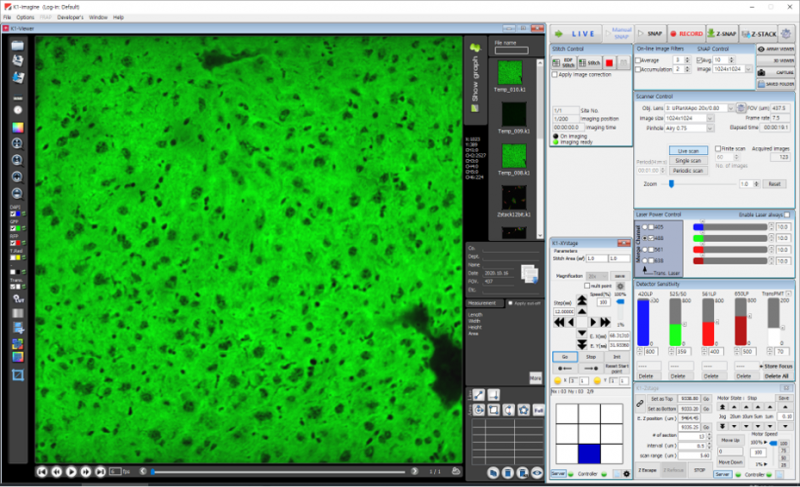Open the Image size dropdown in Scanner Control

coord(710,118)
